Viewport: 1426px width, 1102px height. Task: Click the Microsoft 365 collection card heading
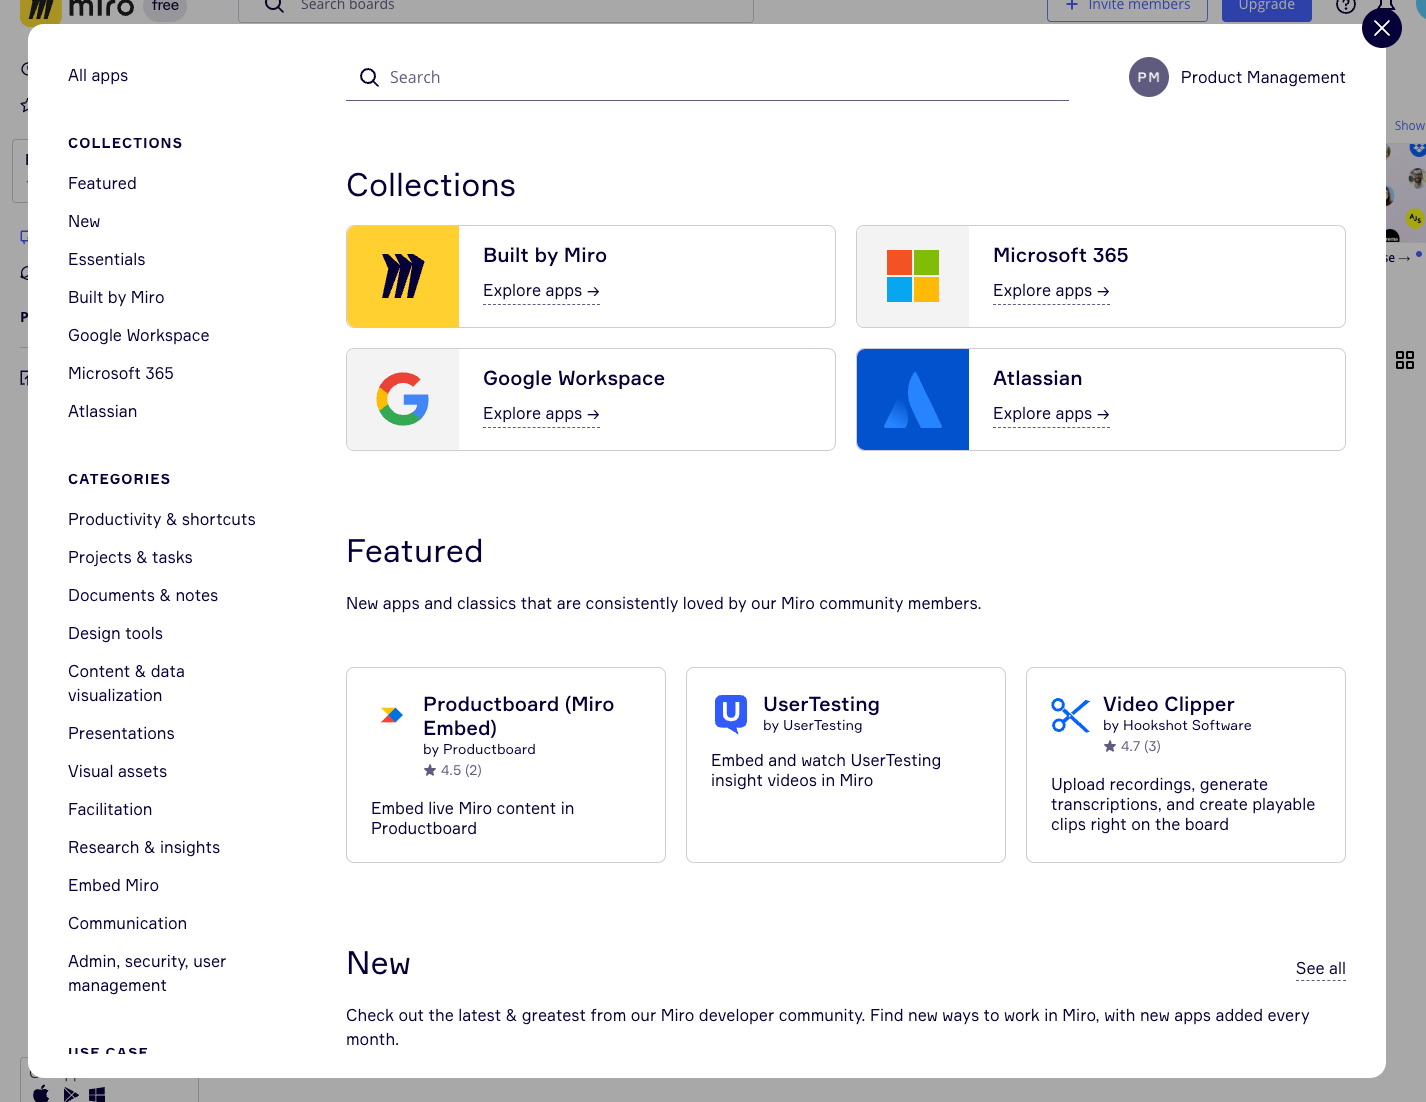click(x=1060, y=255)
